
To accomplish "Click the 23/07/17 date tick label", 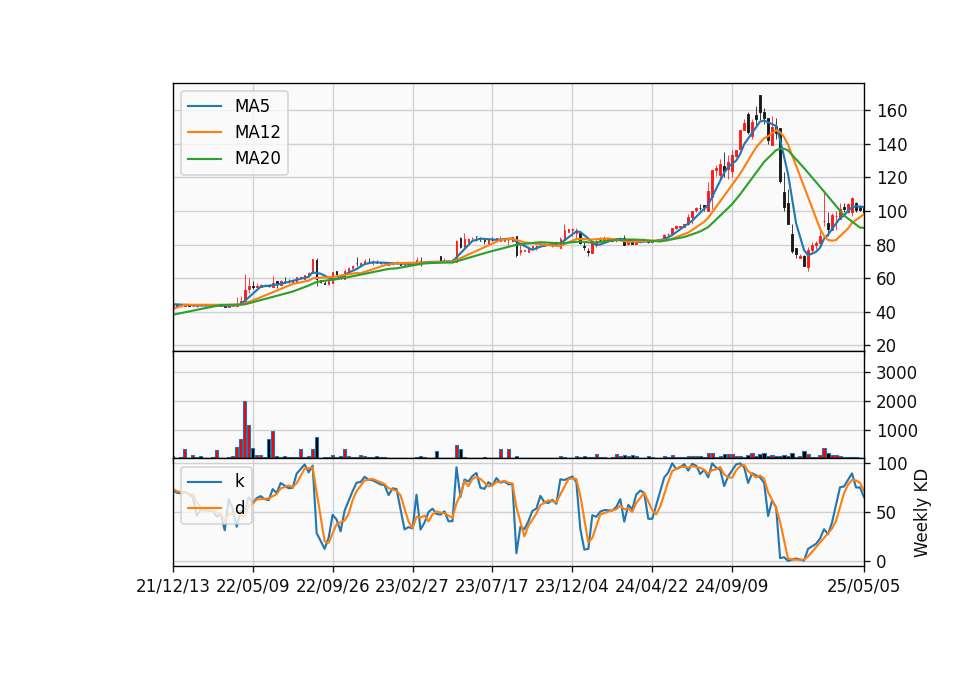I will point(492,587).
